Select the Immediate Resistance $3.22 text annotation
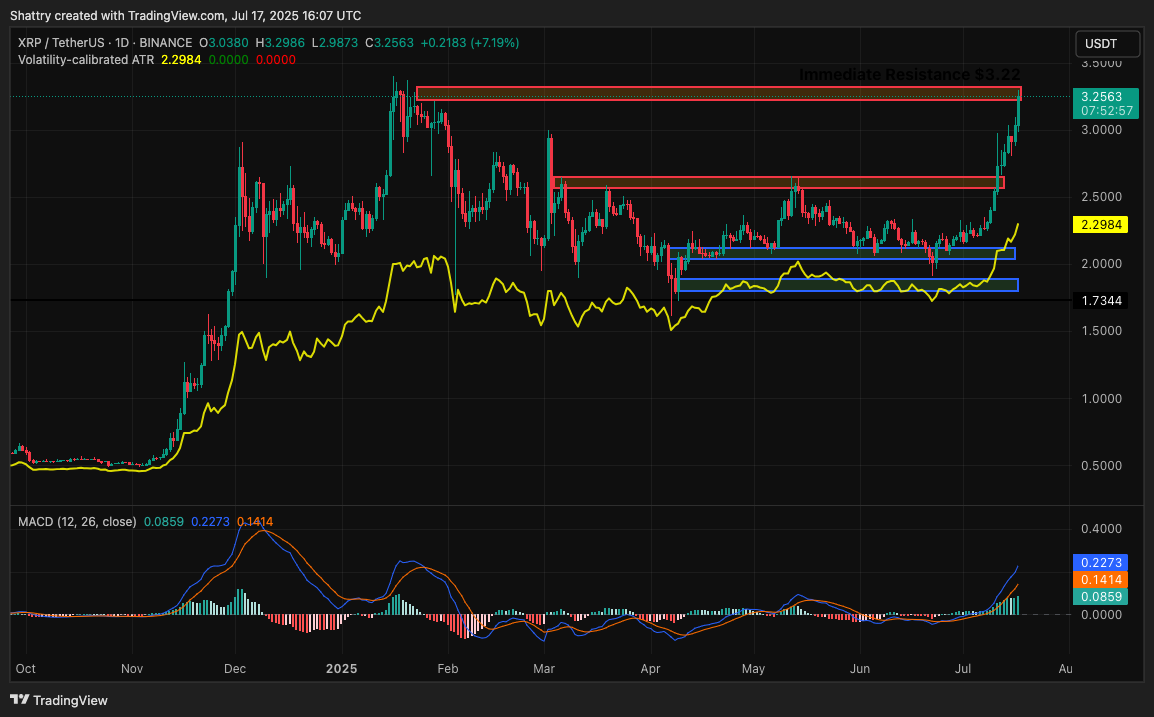Viewport: 1154px width, 717px height. [909, 75]
